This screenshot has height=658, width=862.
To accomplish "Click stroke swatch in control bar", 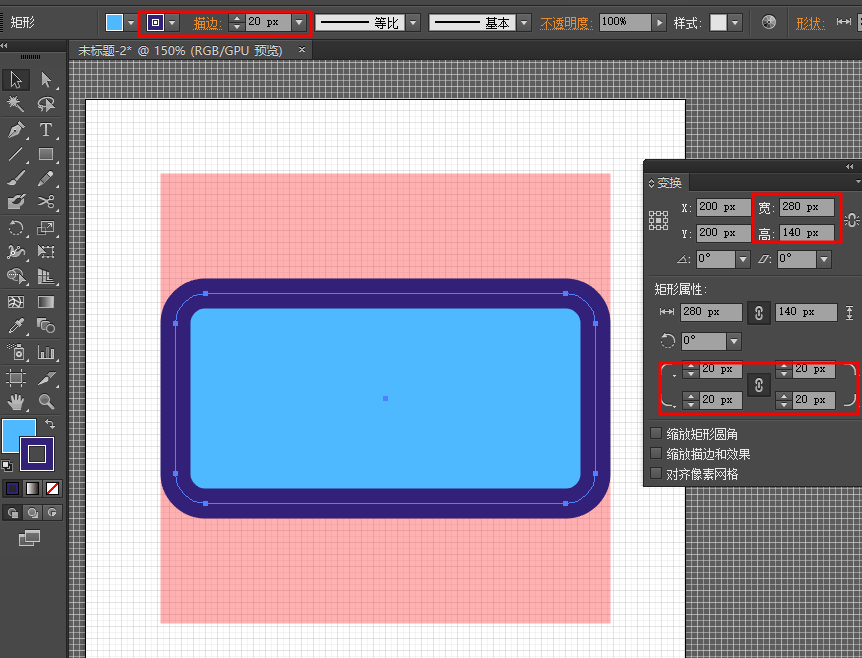I will click(156, 23).
